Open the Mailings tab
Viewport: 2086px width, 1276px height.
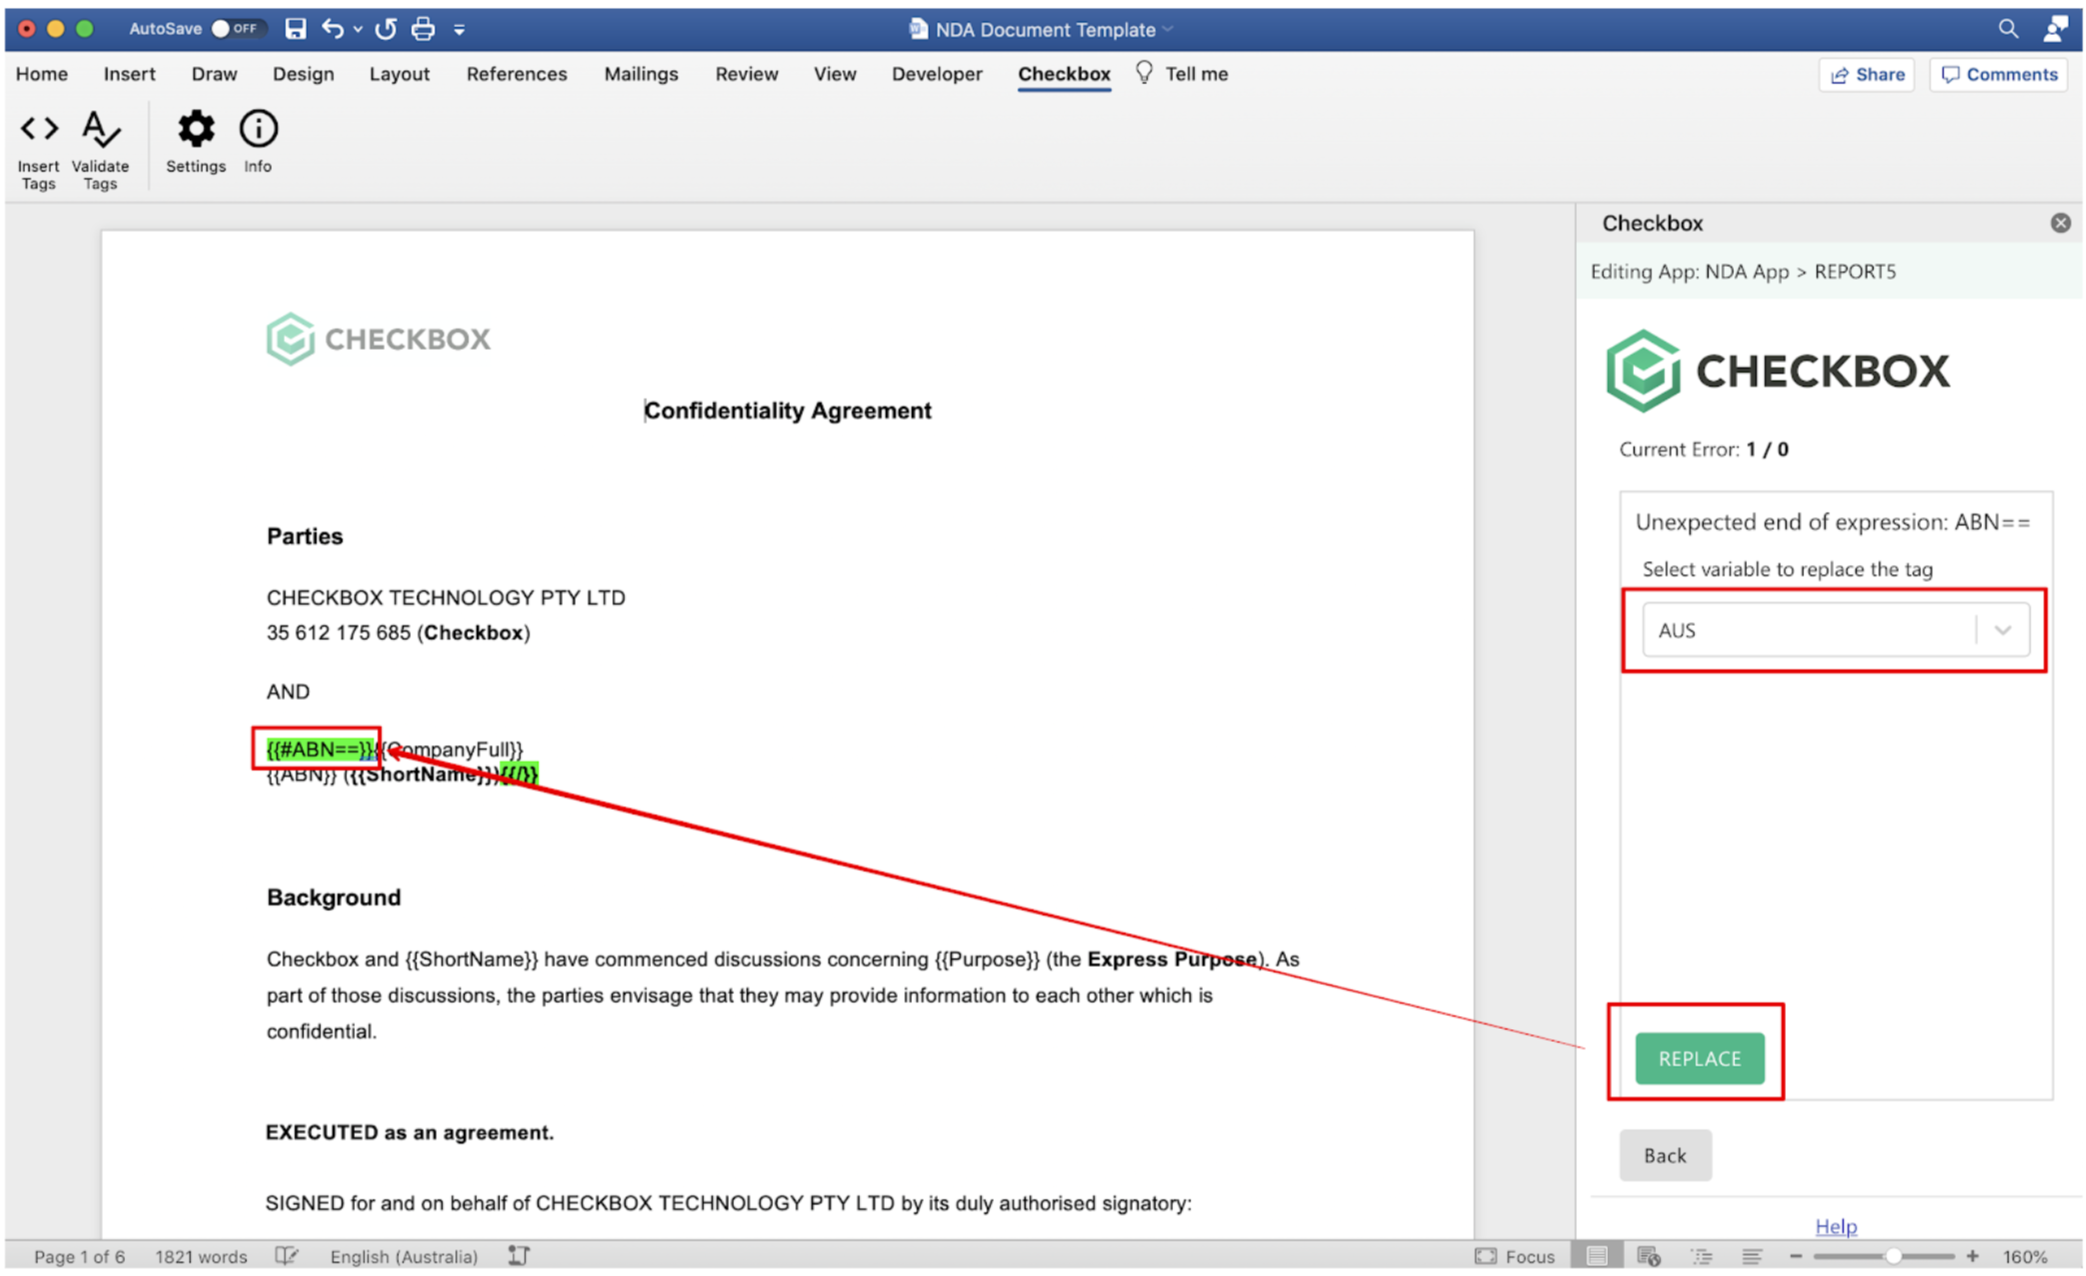coord(641,74)
